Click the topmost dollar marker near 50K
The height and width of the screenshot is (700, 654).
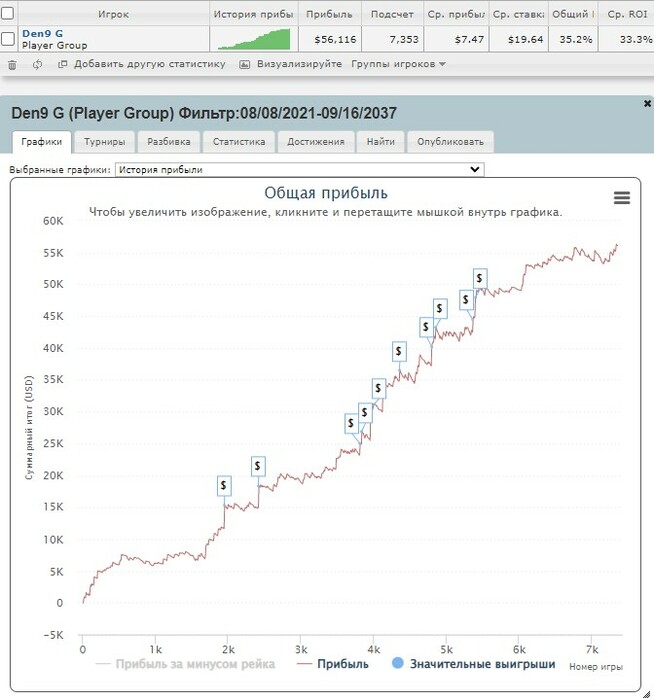(480, 278)
